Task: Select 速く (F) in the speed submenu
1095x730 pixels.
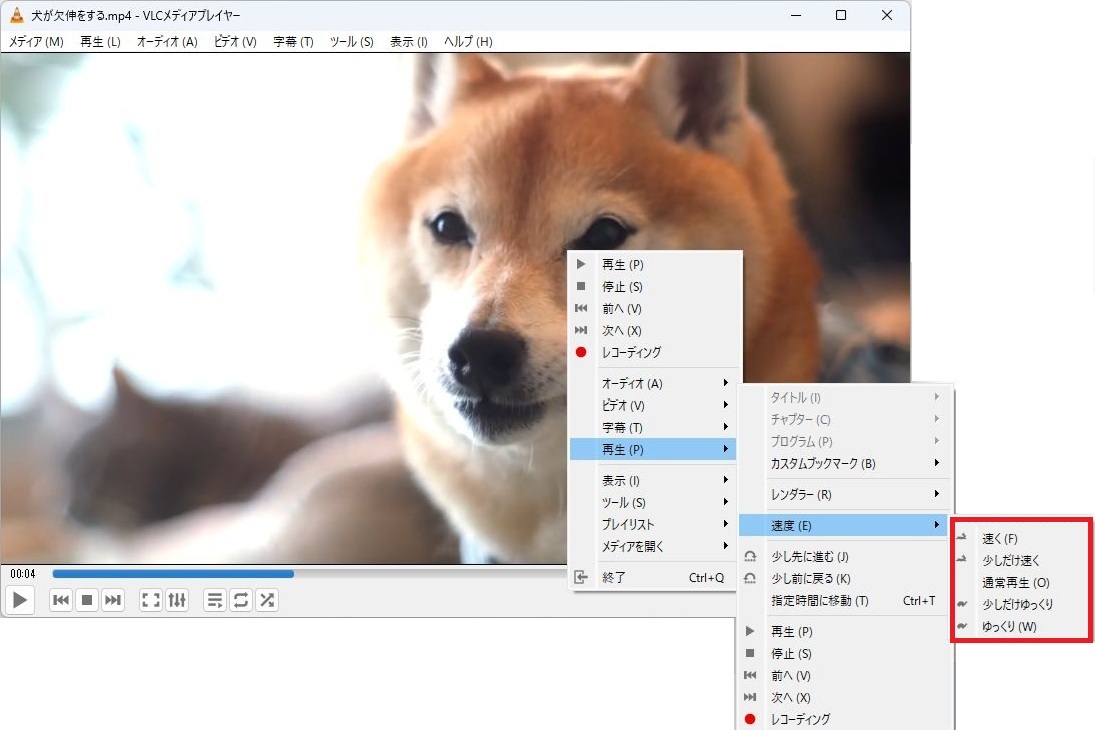Action: pos(1000,539)
